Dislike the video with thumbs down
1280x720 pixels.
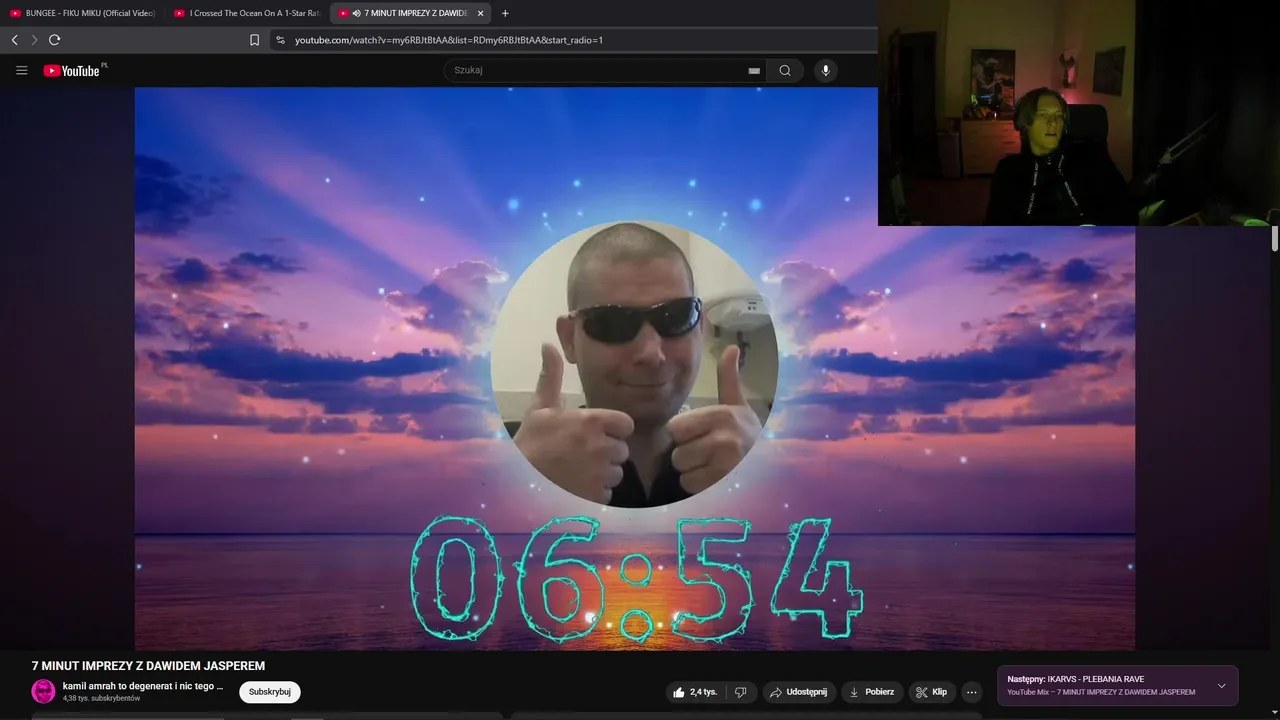coord(741,692)
